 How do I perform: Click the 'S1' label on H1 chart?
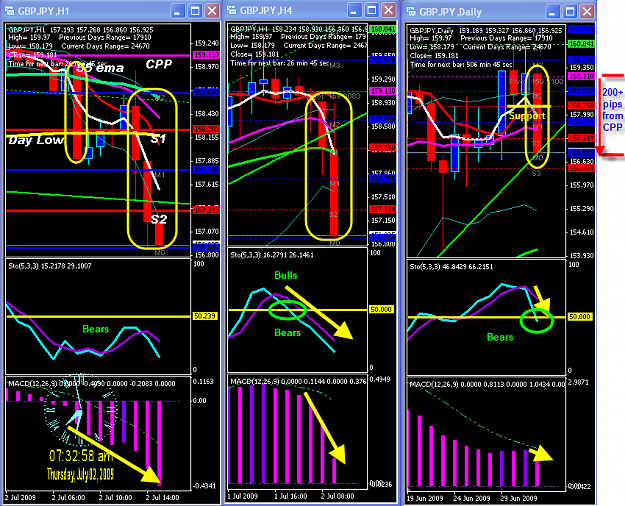[158, 139]
